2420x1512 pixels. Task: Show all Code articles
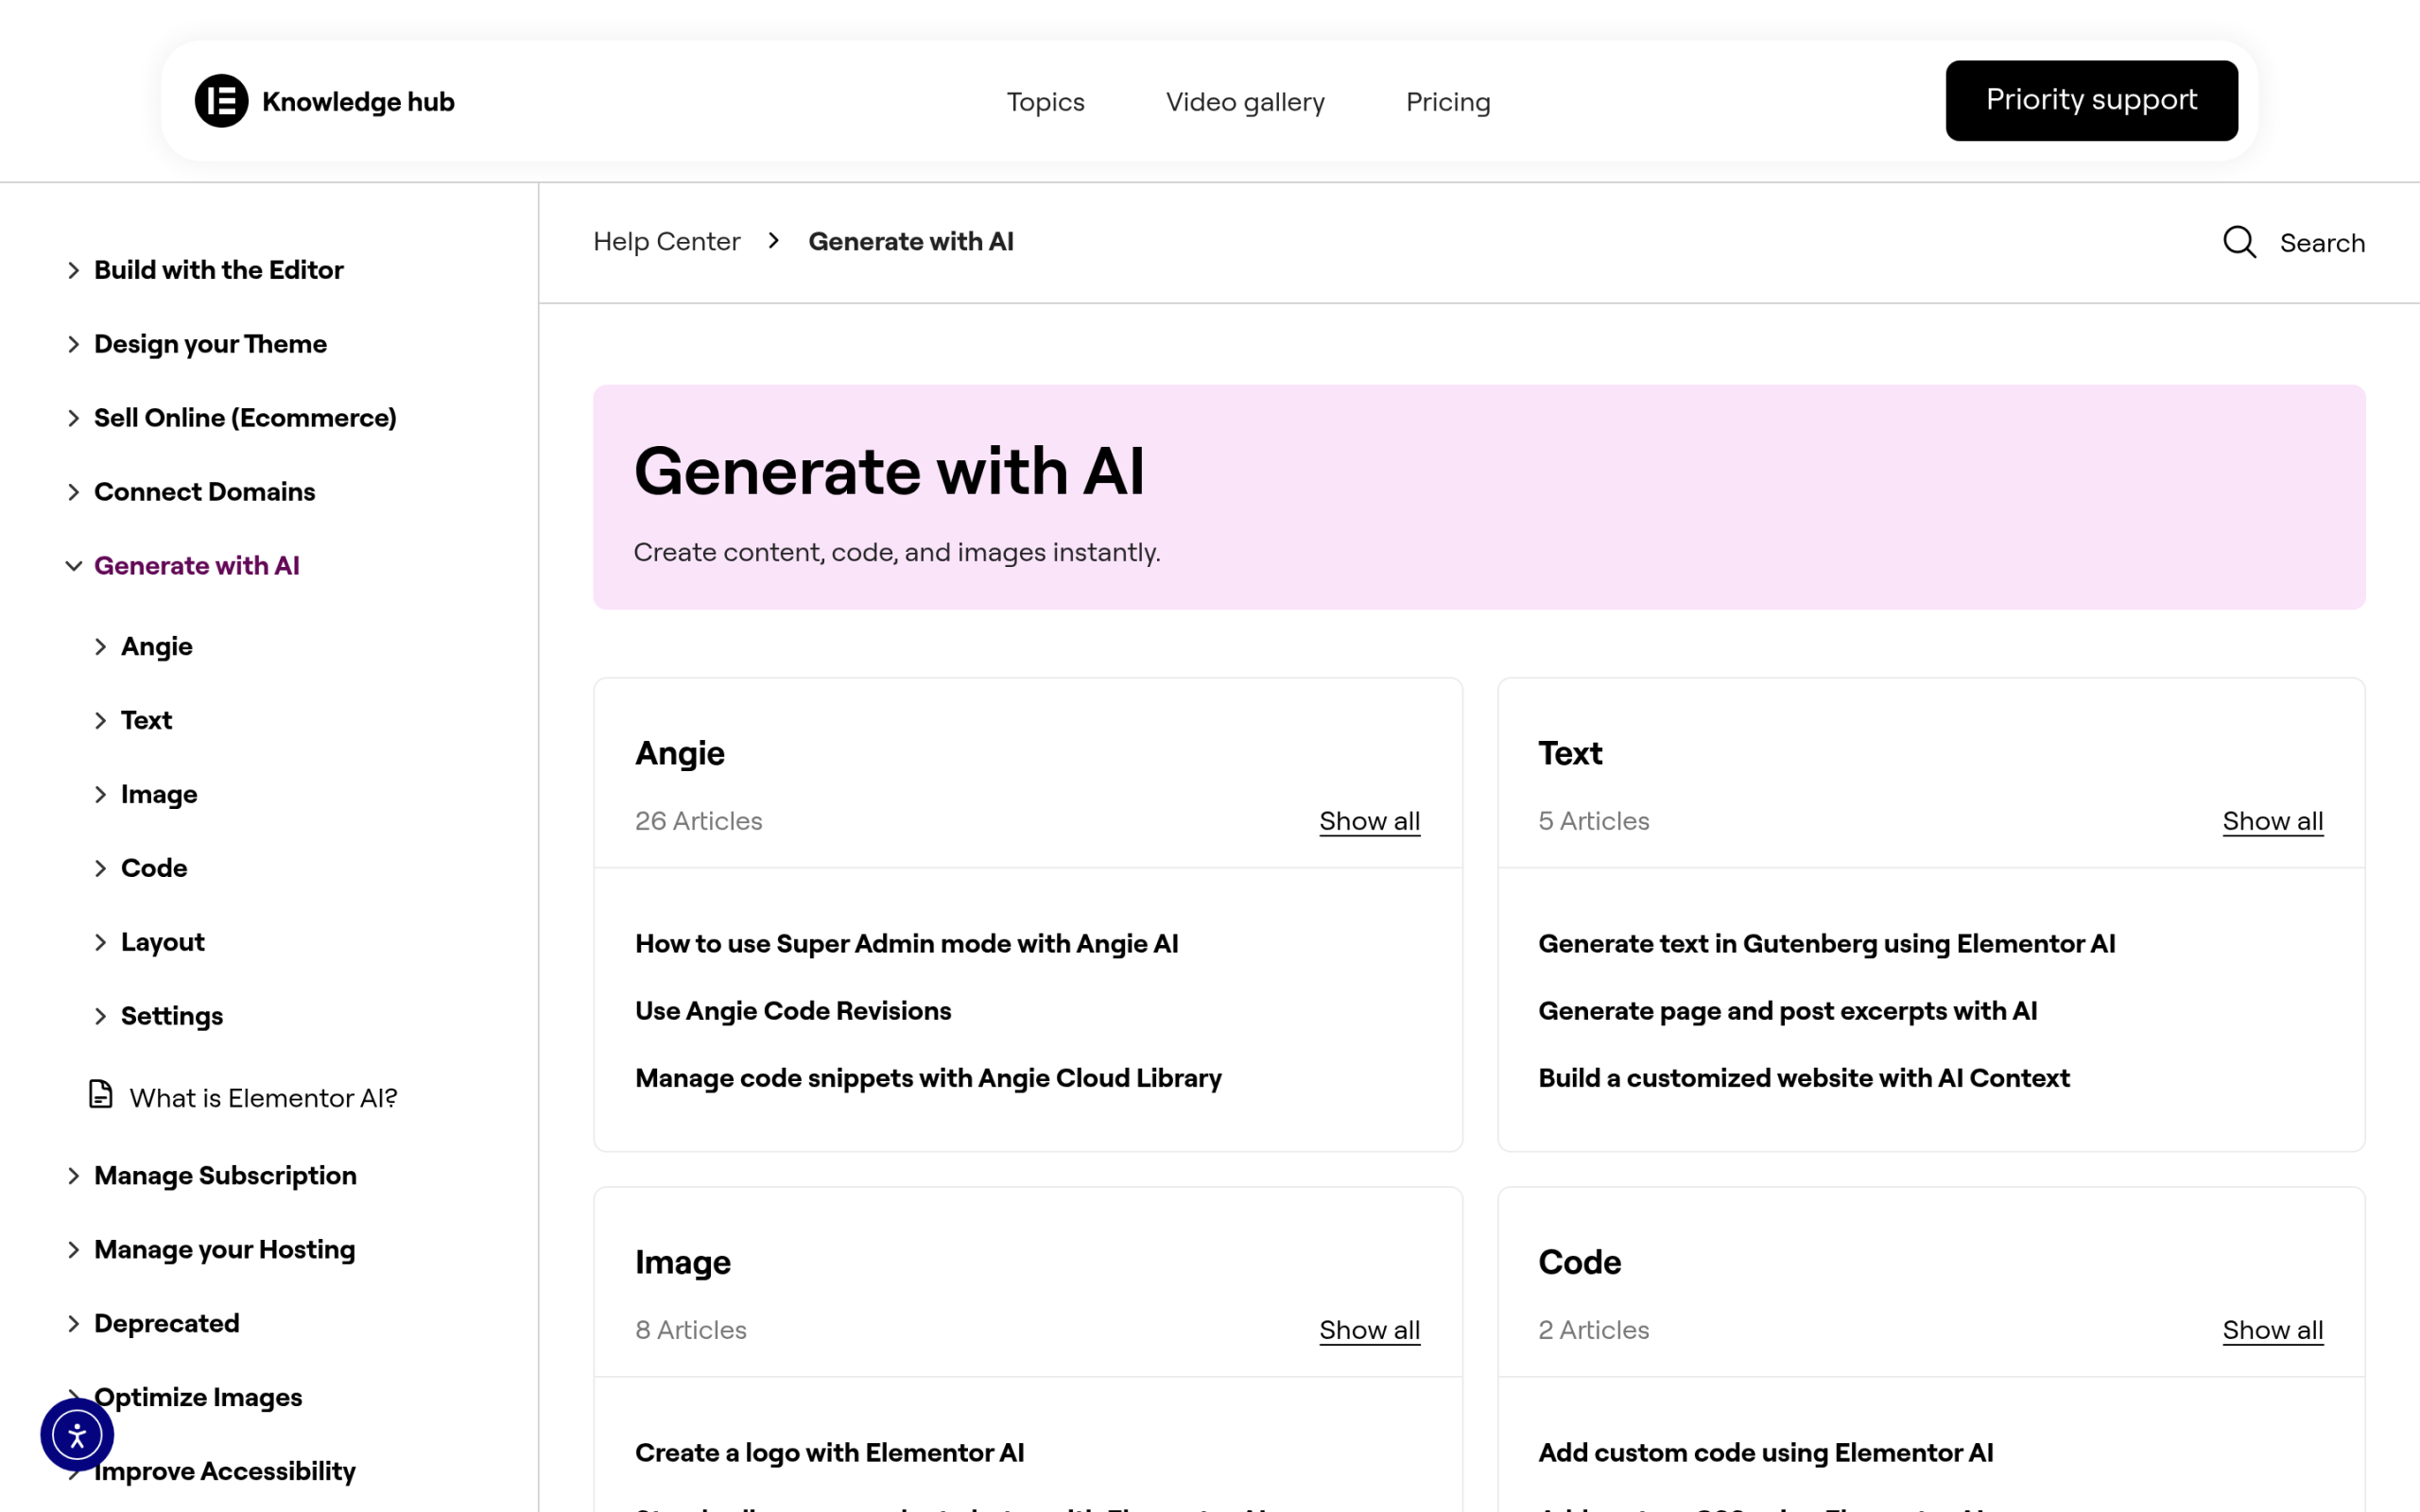[2272, 1330]
